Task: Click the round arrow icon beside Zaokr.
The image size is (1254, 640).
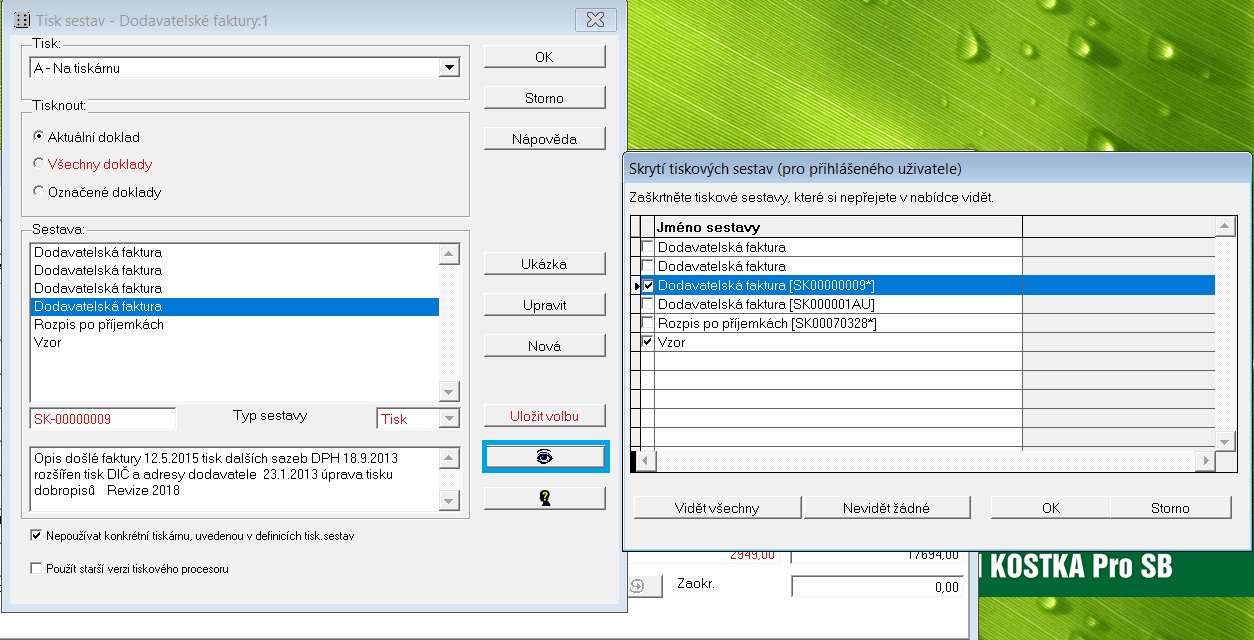Action: point(638,586)
